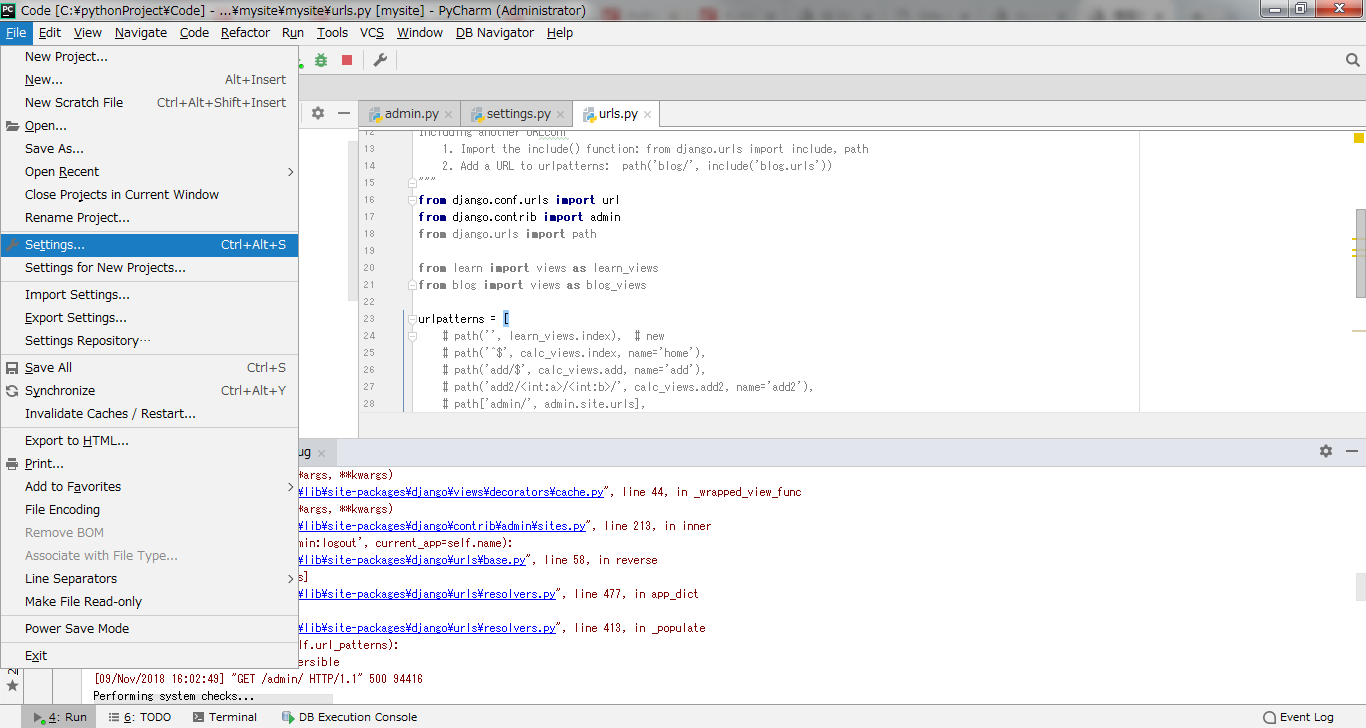Open the Event Log
Viewport: 1366px width, 728px height.
tap(1299, 717)
